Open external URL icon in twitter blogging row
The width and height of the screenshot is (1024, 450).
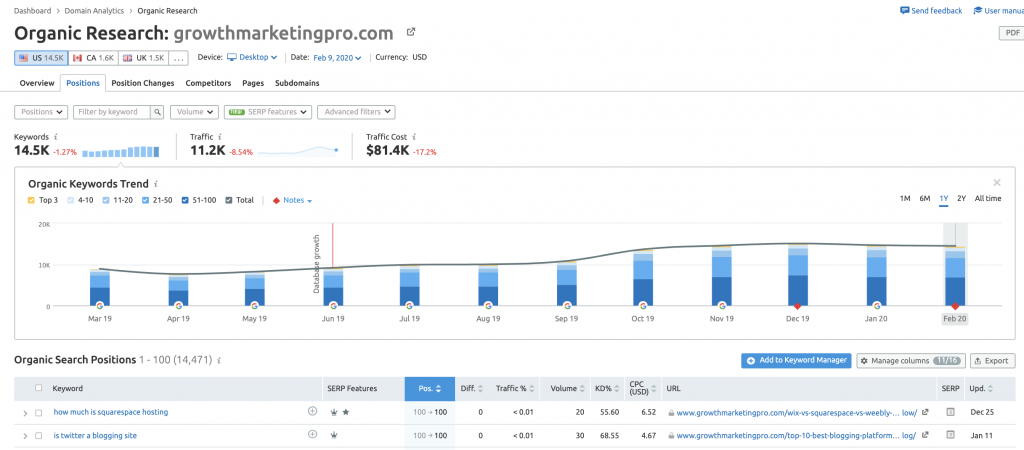coord(925,435)
